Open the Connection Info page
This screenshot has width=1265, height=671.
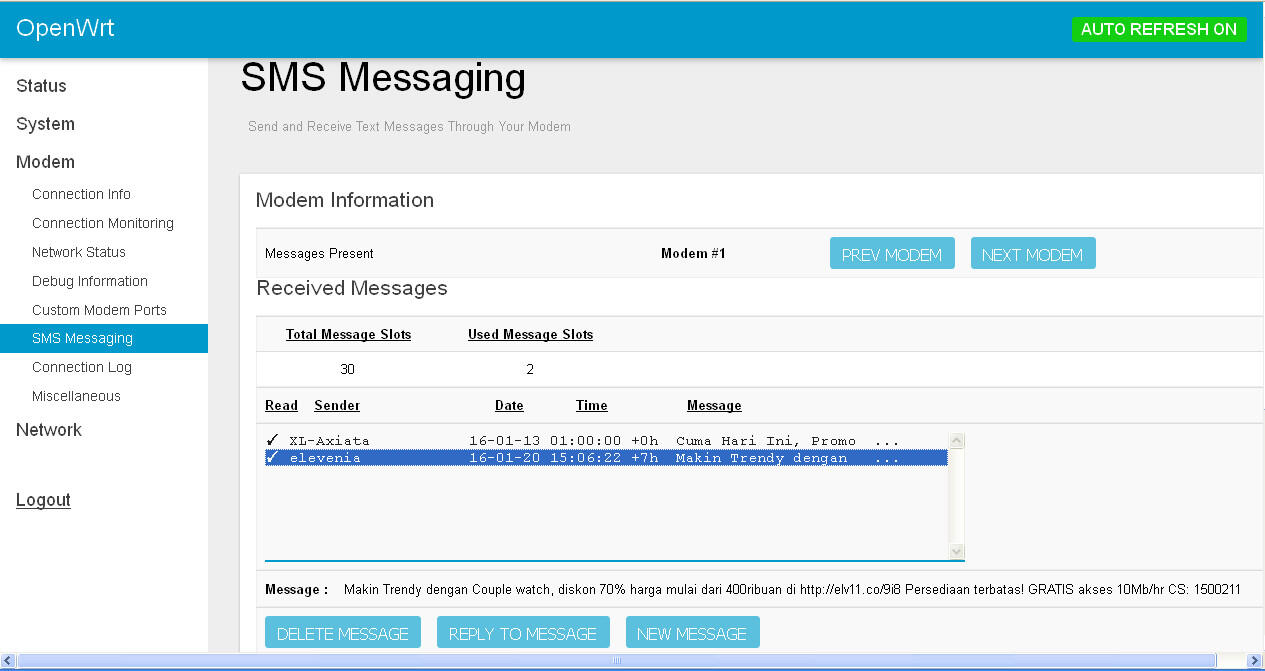point(81,194)
